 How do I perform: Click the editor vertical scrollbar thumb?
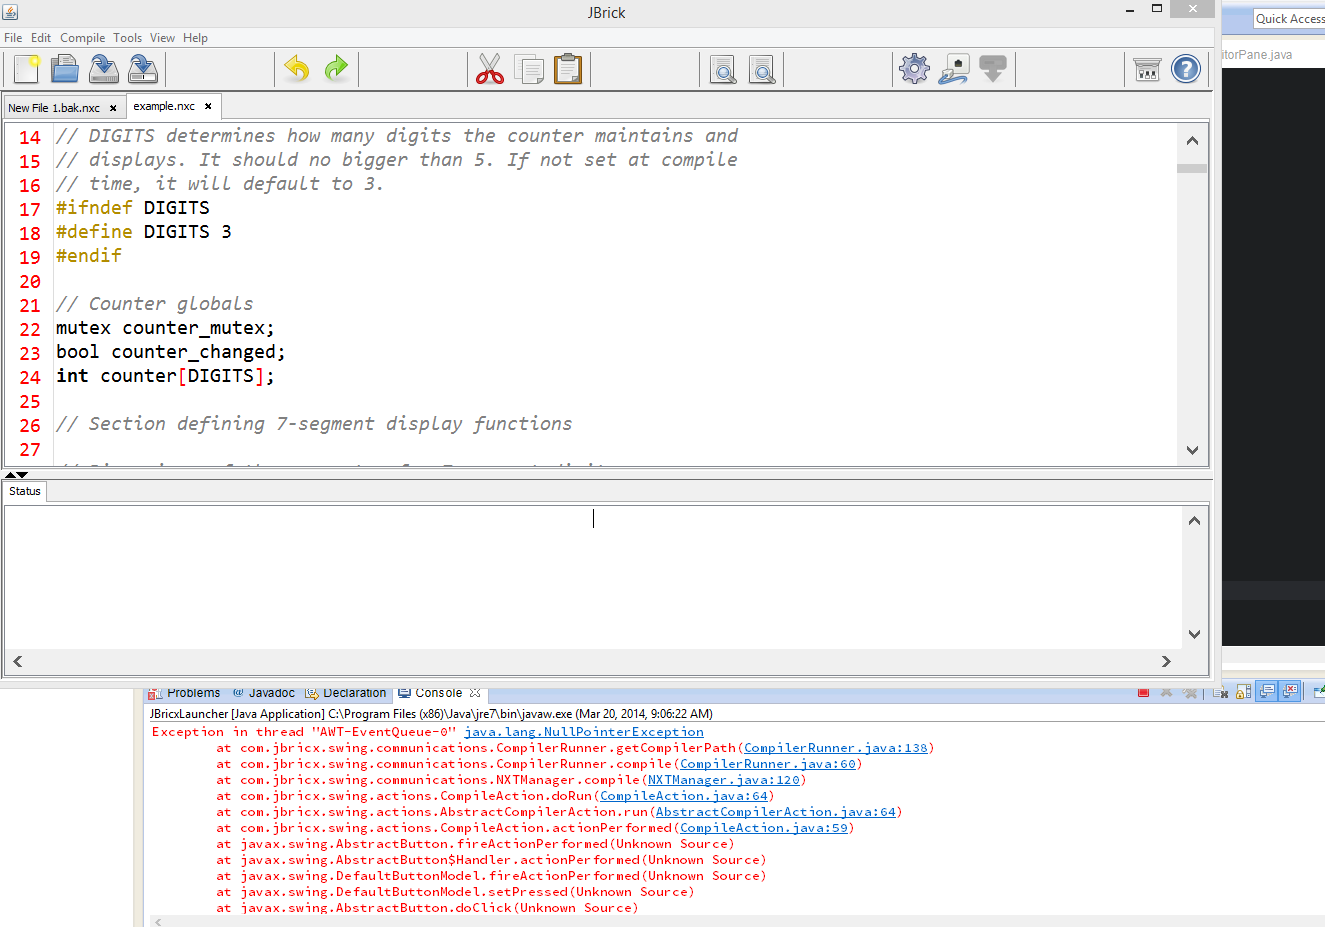[x=1192, y=169]
